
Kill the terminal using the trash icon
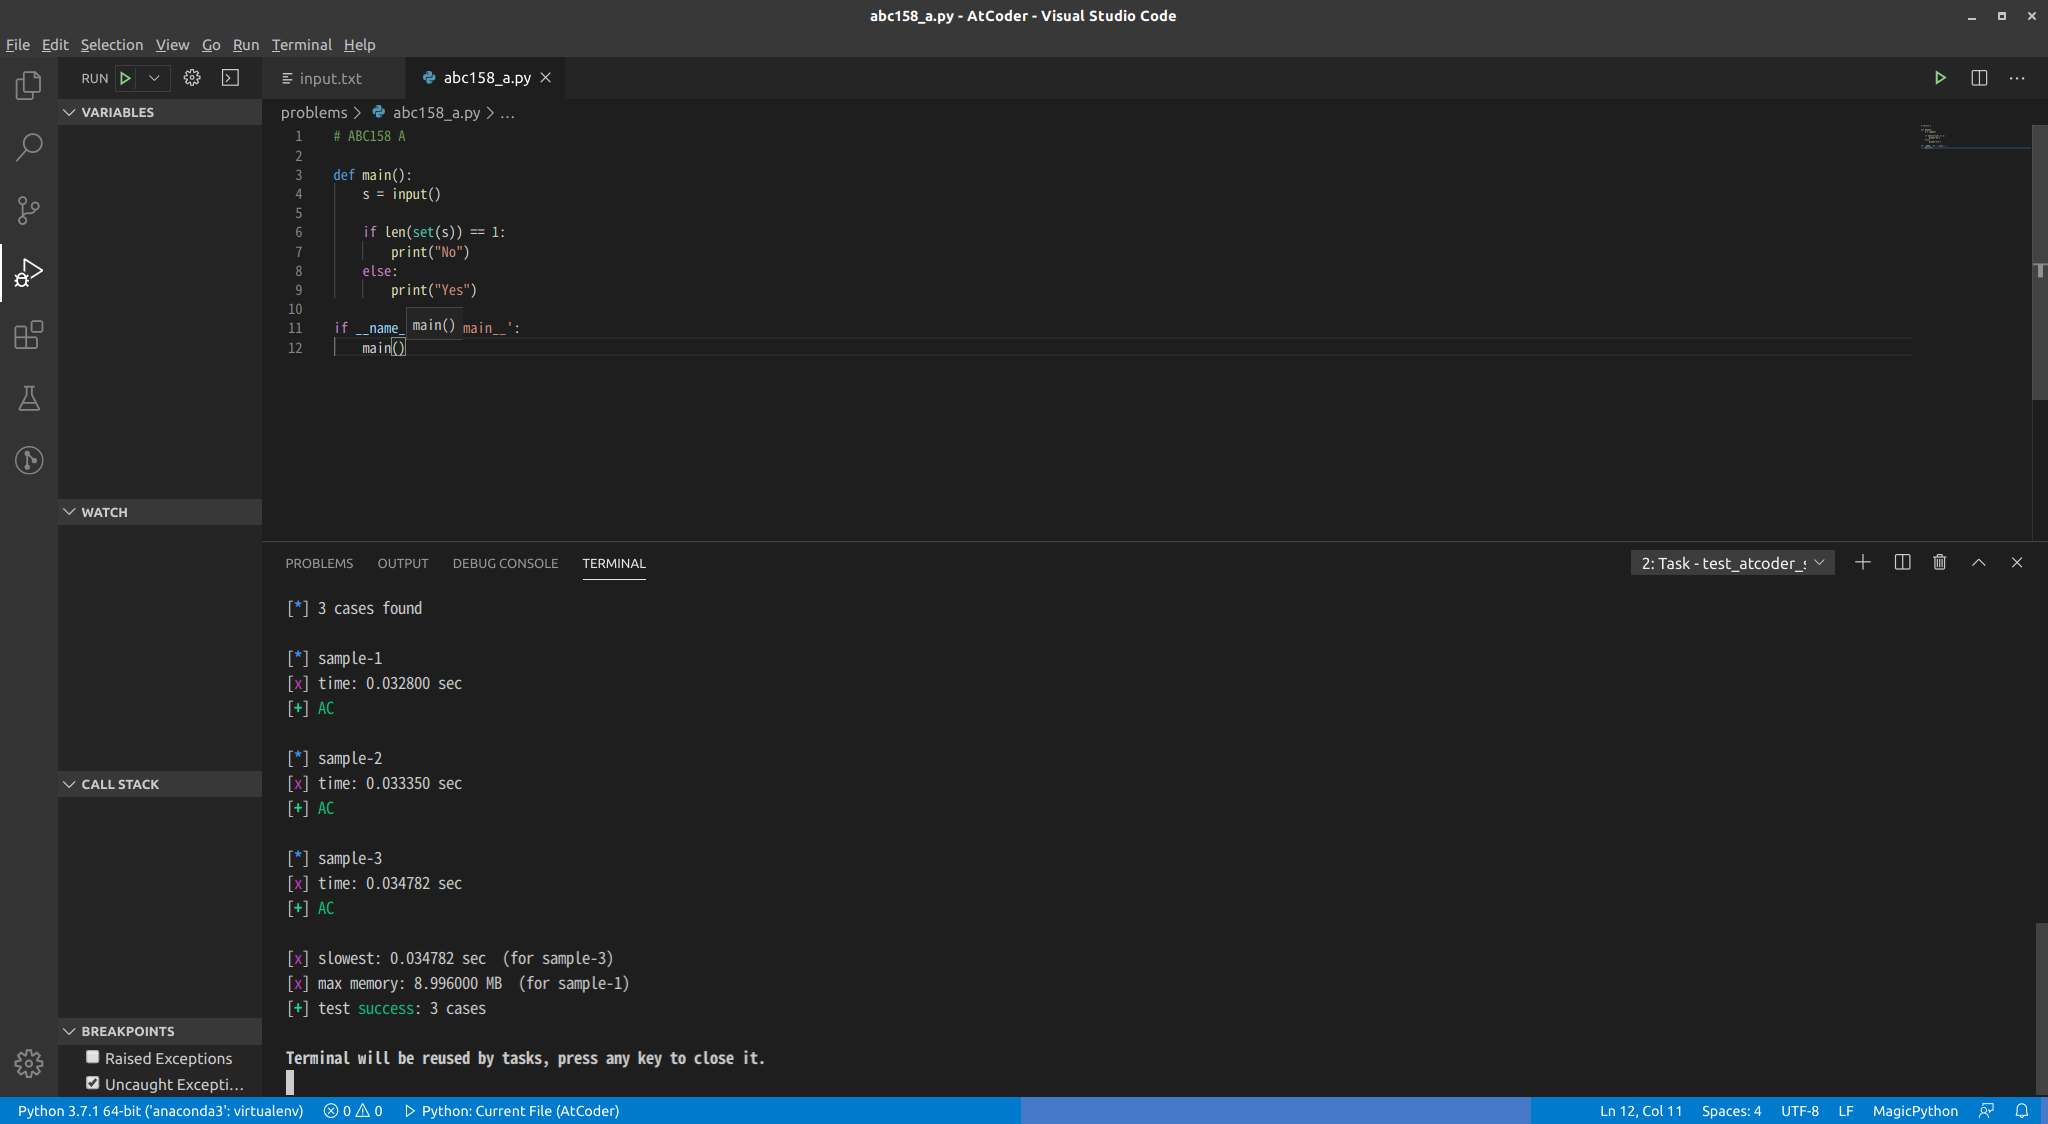click(x=1938, y=562)
